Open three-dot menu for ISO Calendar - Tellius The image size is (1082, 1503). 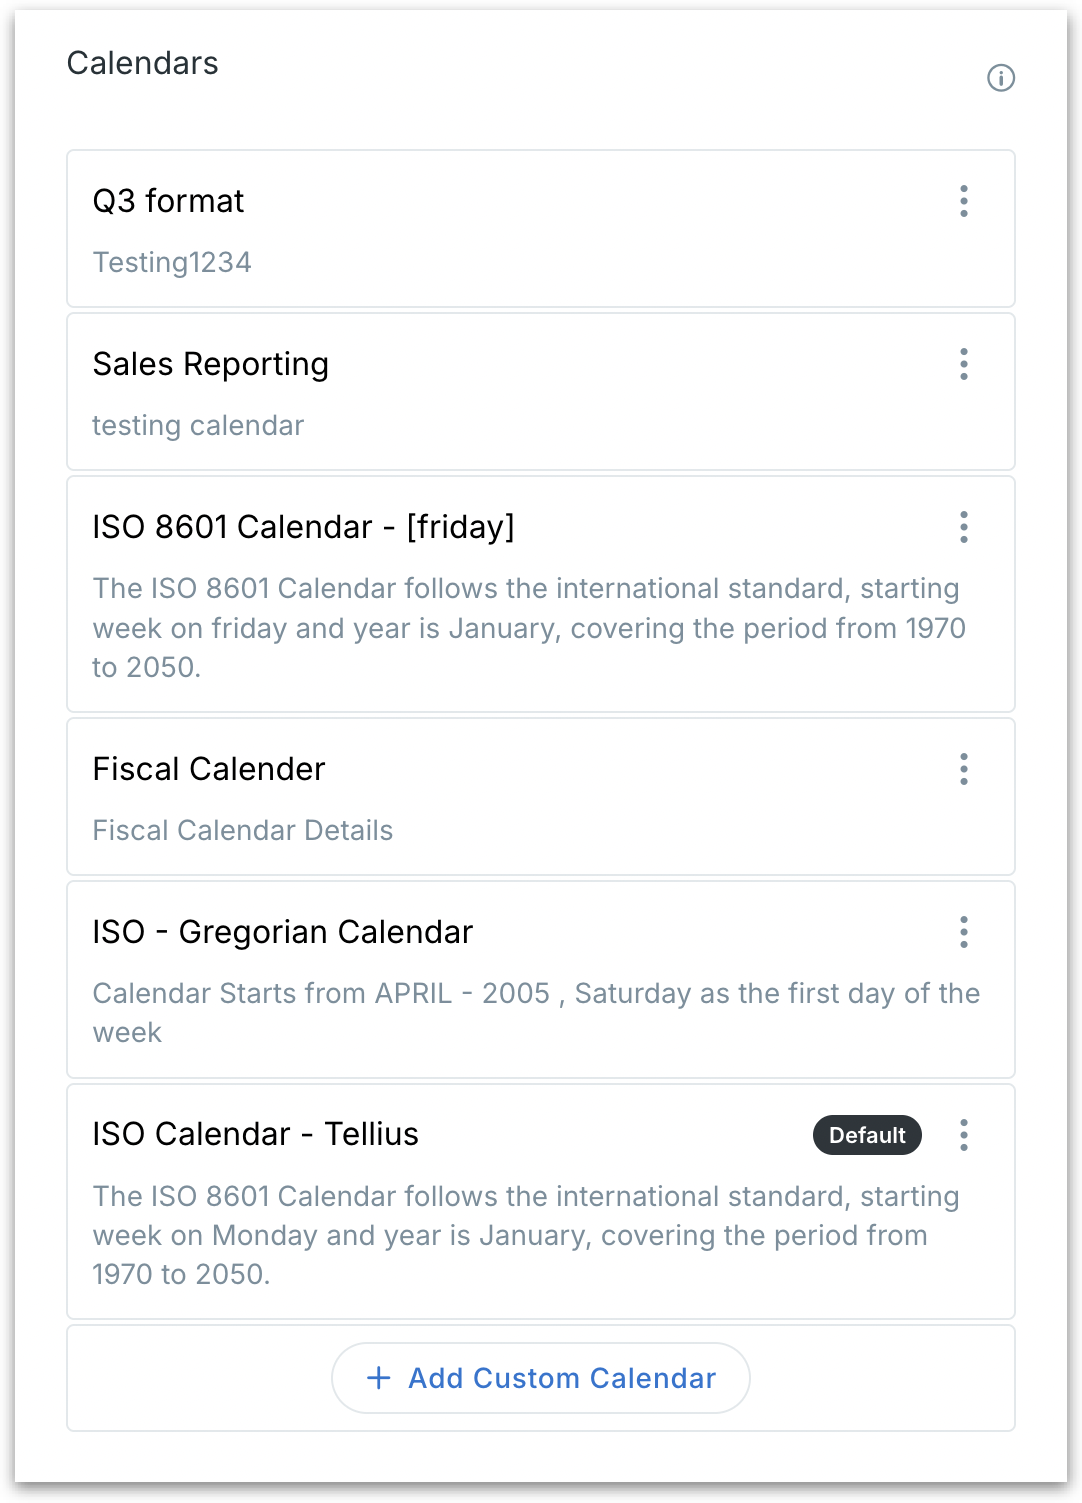(x=964, y=1135)
